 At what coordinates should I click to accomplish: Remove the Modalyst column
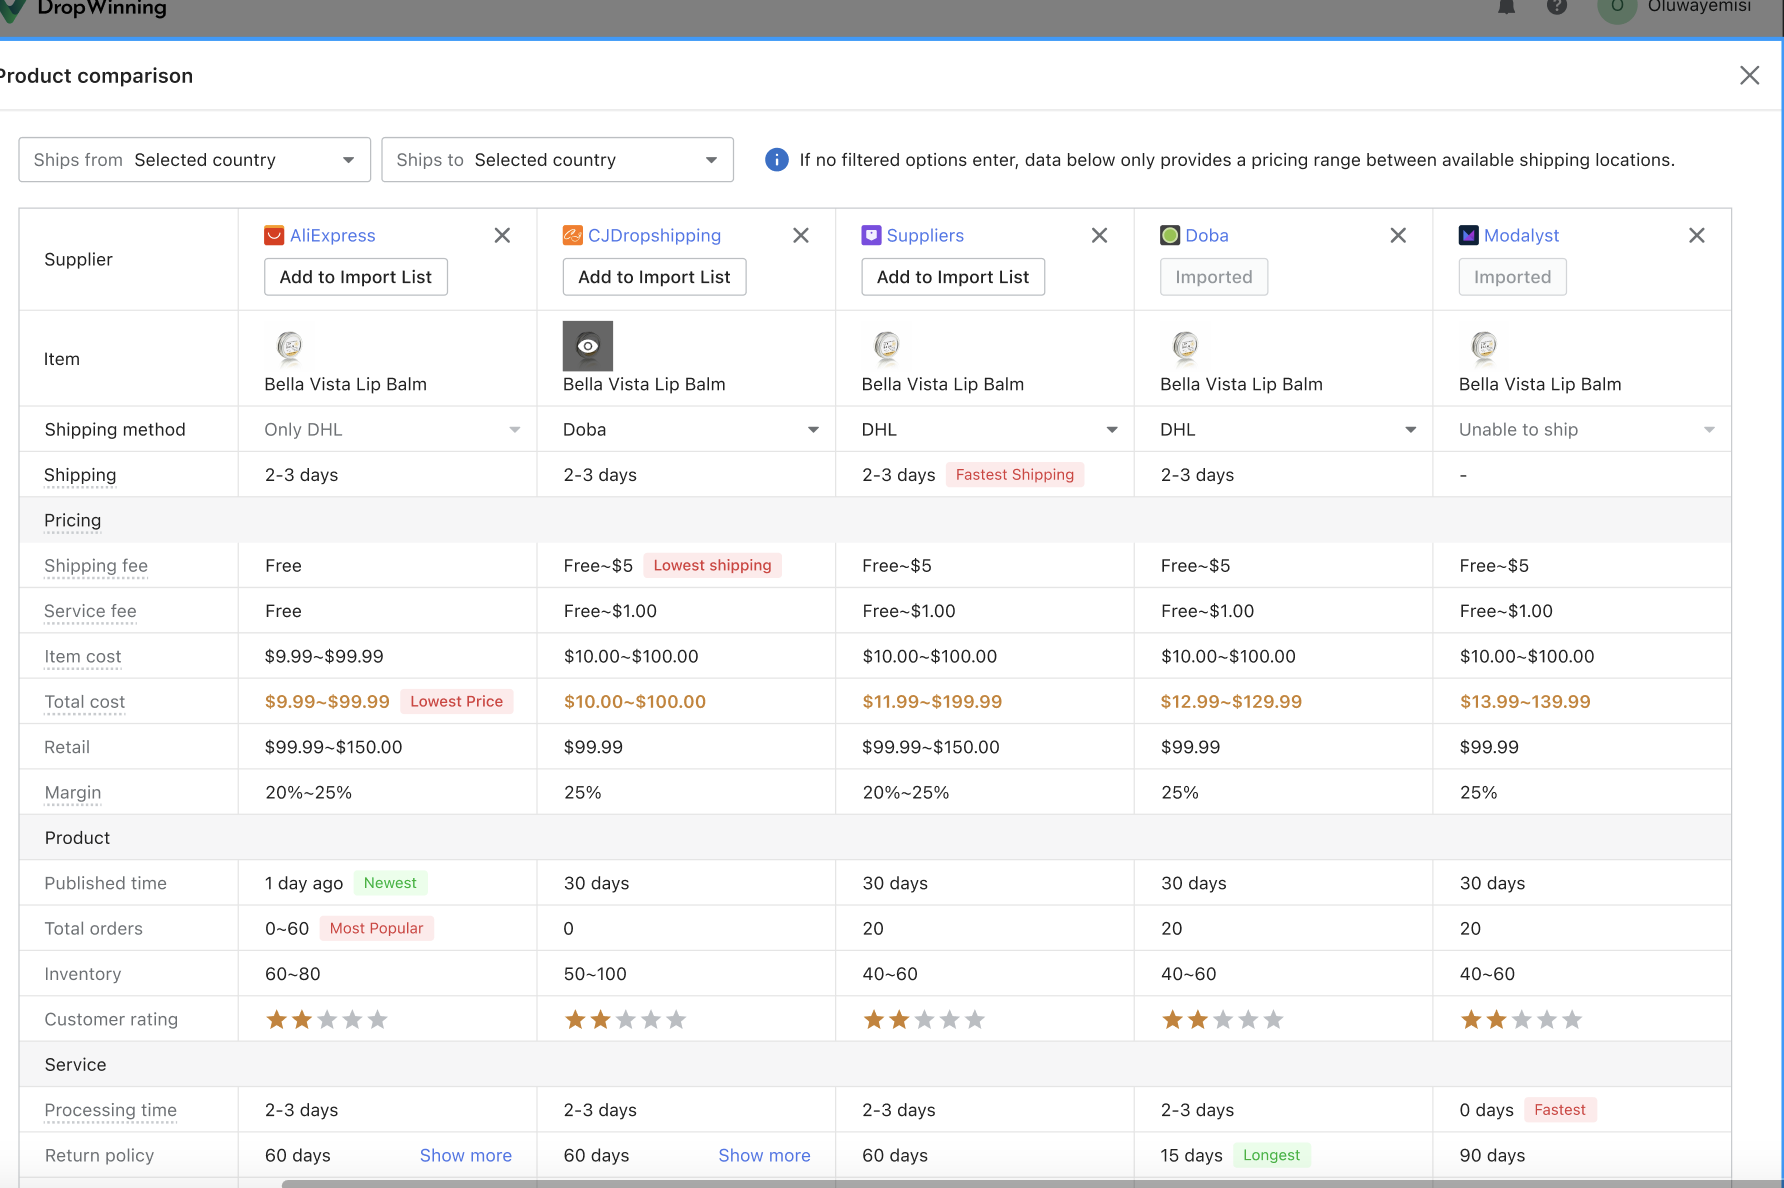pos(1697,235)
